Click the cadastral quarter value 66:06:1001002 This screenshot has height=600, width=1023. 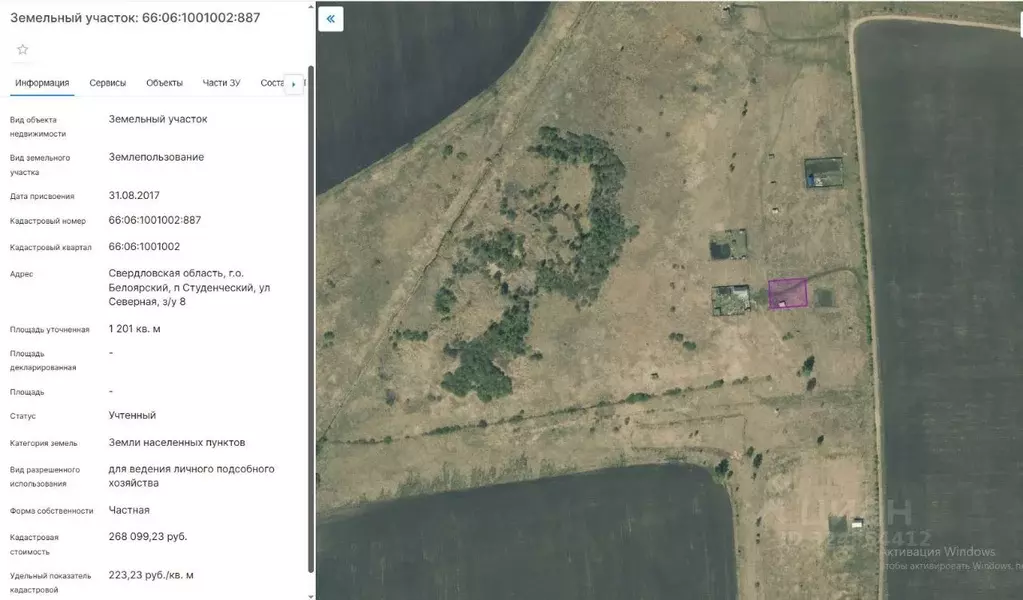(144, 246)
